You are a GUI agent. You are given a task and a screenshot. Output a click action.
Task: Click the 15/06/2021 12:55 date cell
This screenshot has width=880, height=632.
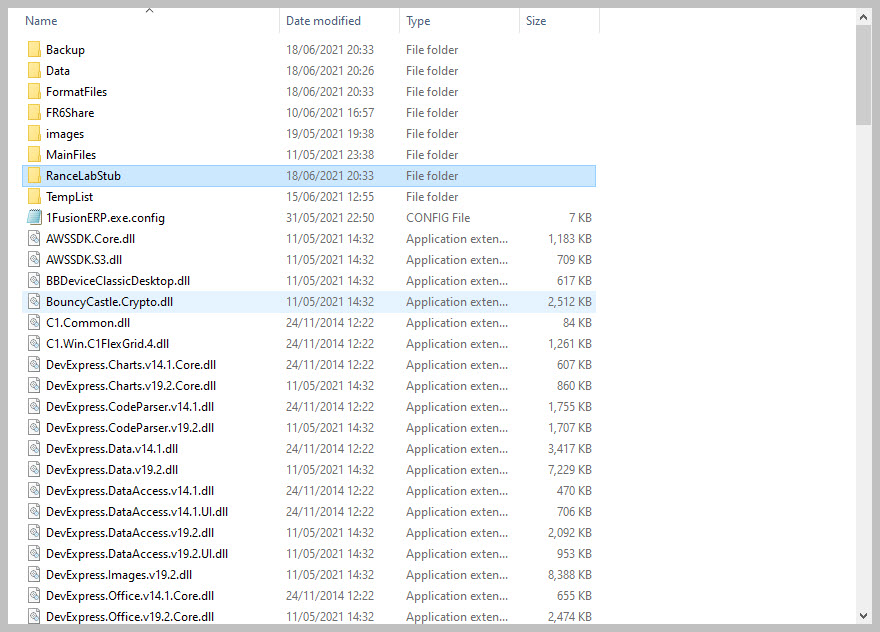coord(330,197)
